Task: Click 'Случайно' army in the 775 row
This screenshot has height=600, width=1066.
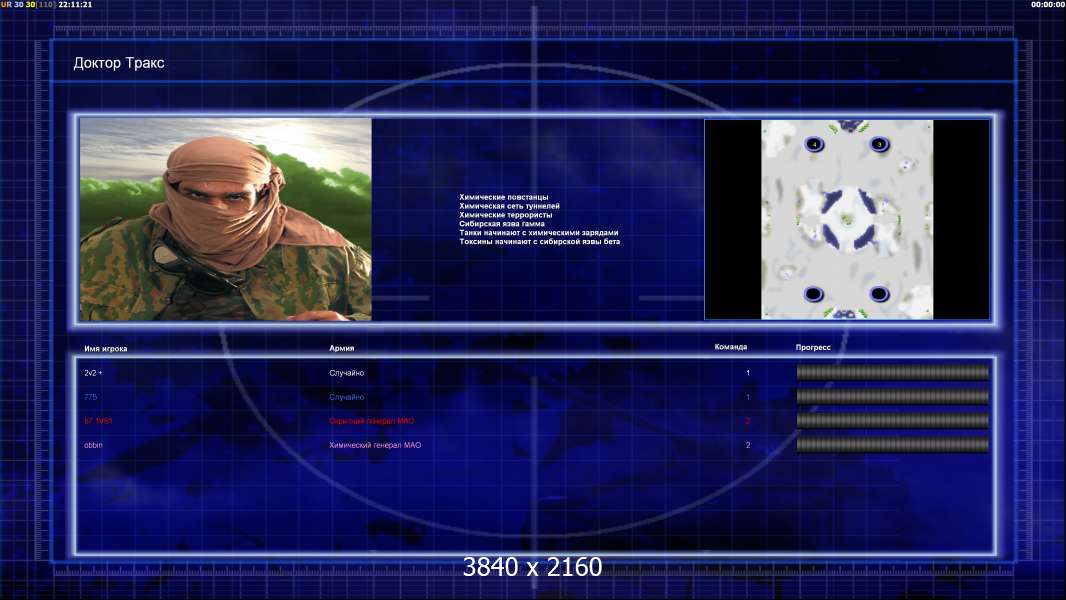Action: [347, 397]
